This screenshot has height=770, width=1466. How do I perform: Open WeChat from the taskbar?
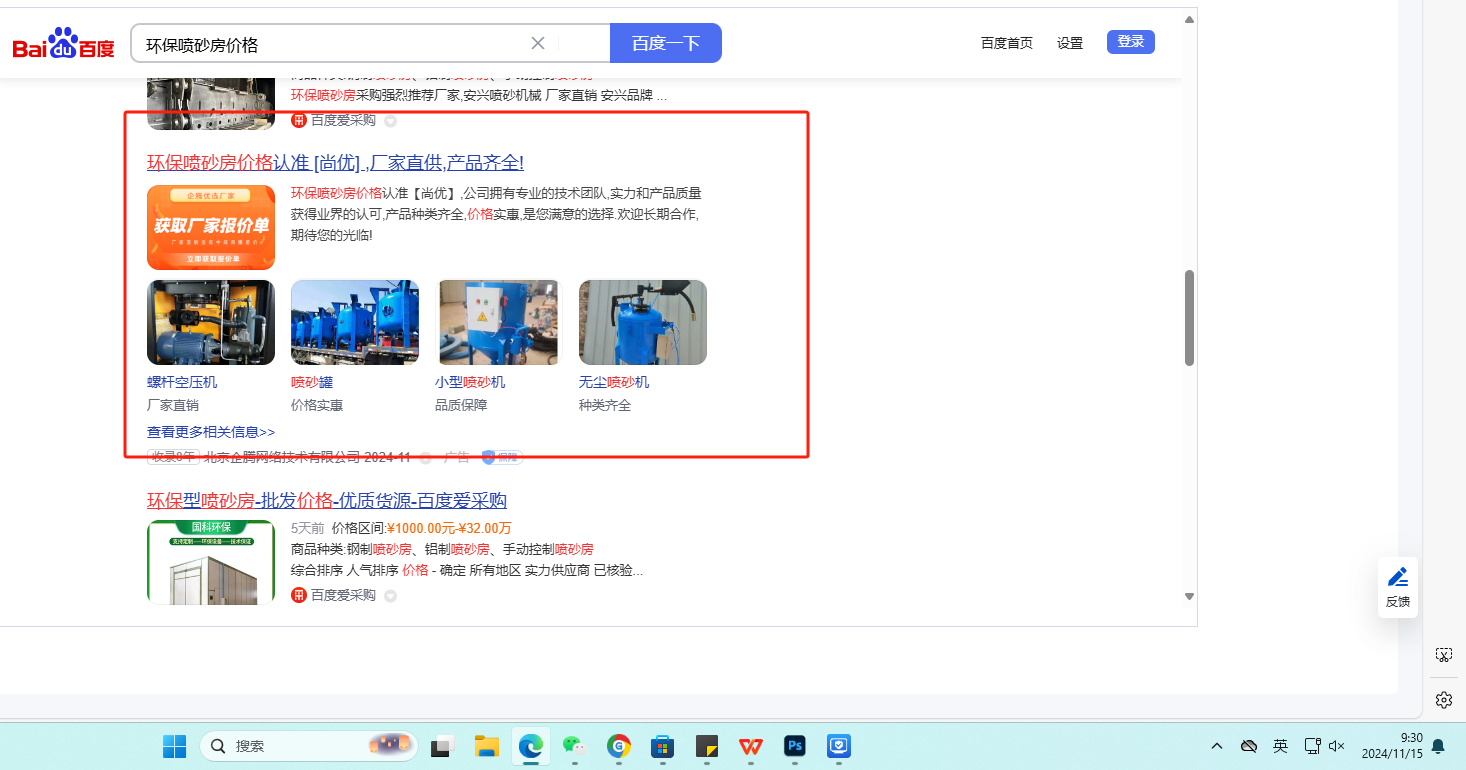(572, 746)
